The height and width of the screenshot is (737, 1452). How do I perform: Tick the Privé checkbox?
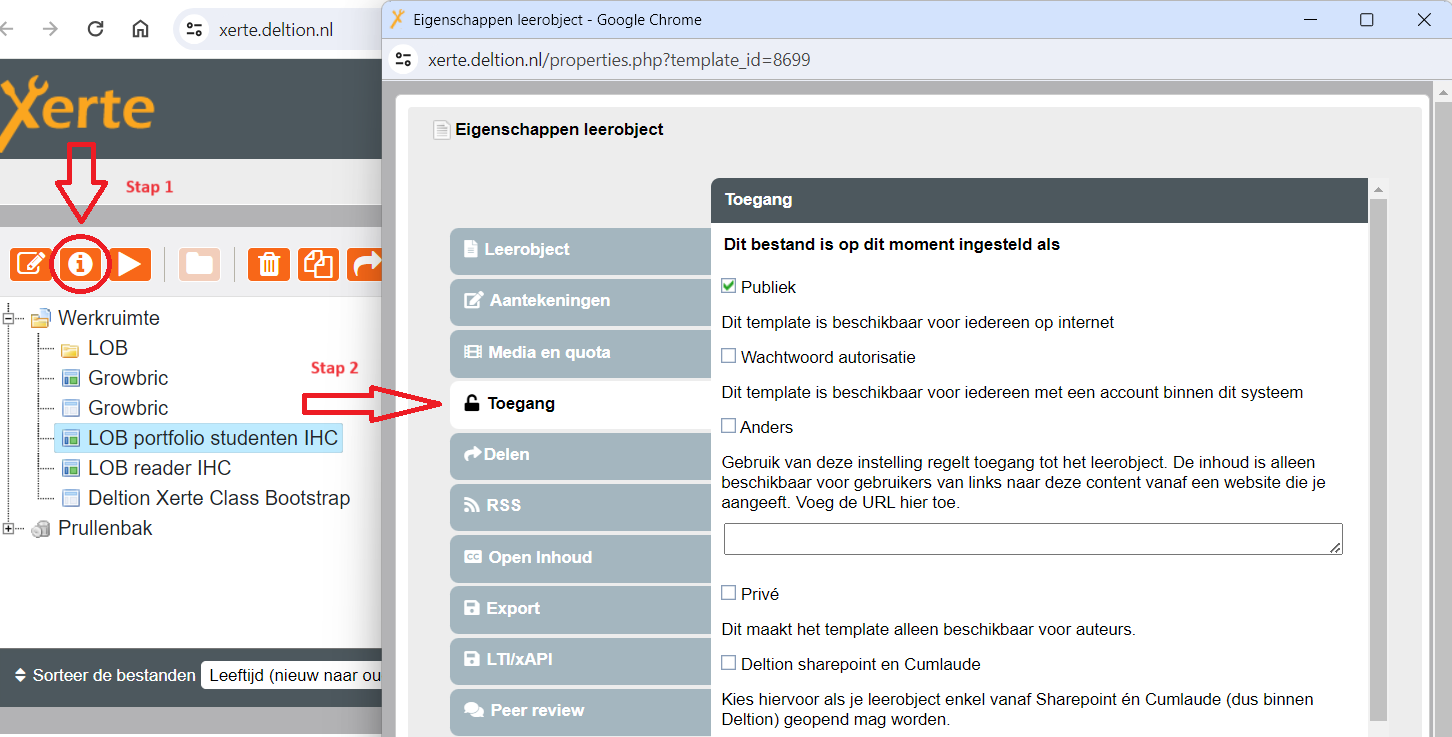tap(729, 593)
